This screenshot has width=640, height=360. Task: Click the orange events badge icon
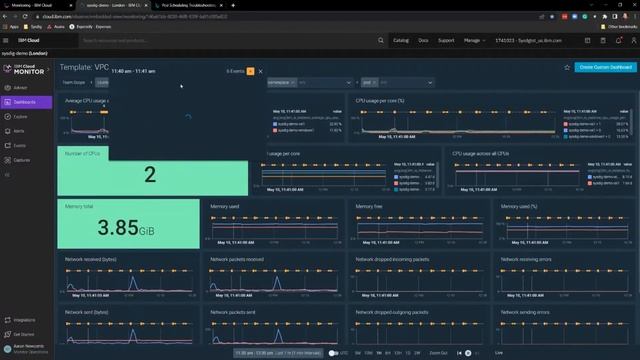point(251,71)
